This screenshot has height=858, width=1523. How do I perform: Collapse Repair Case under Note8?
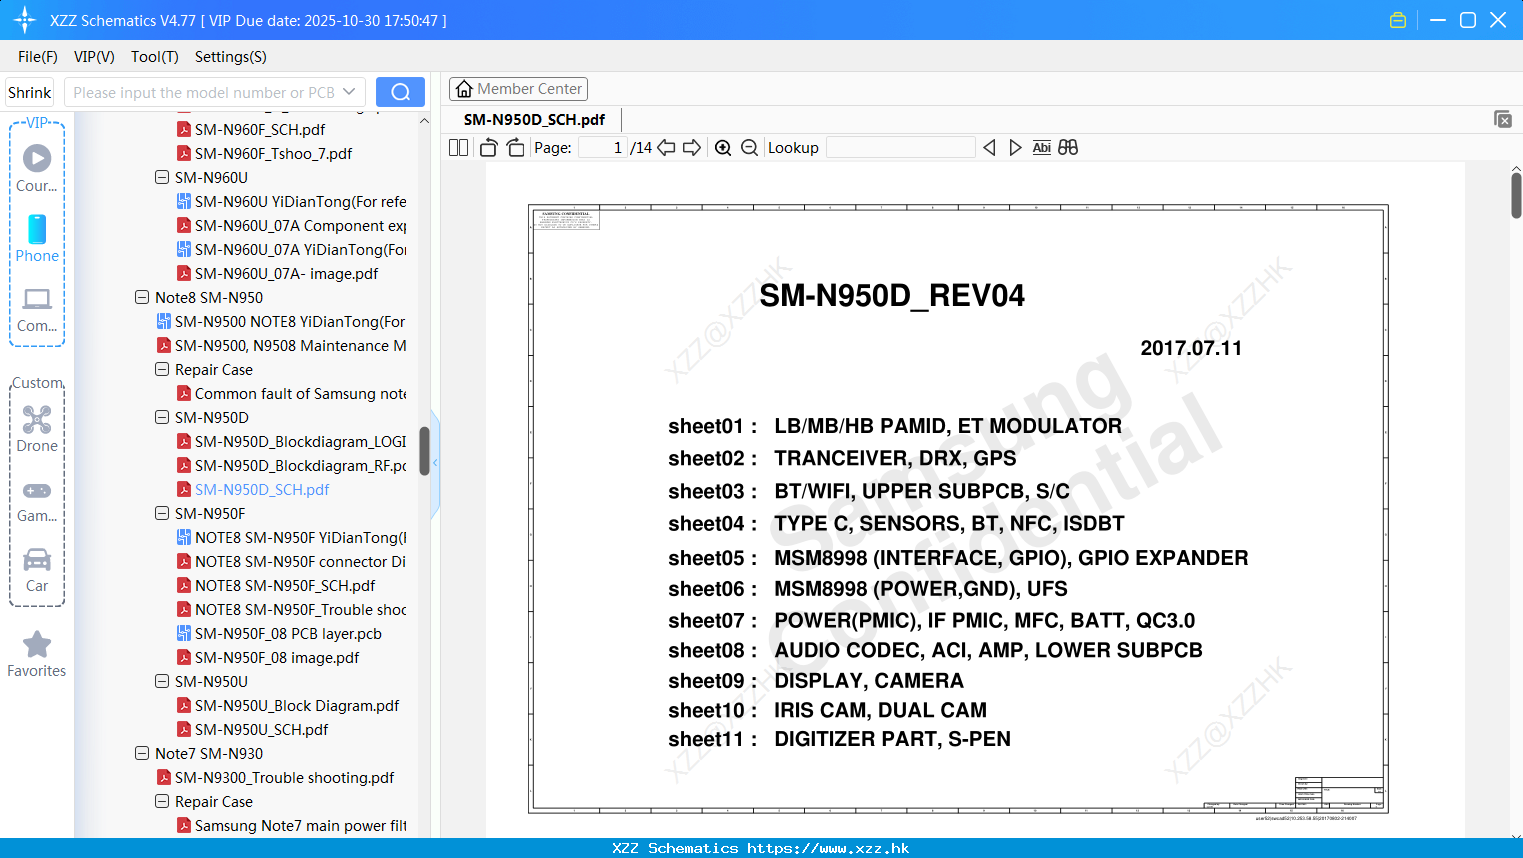[x=162, y=369]
